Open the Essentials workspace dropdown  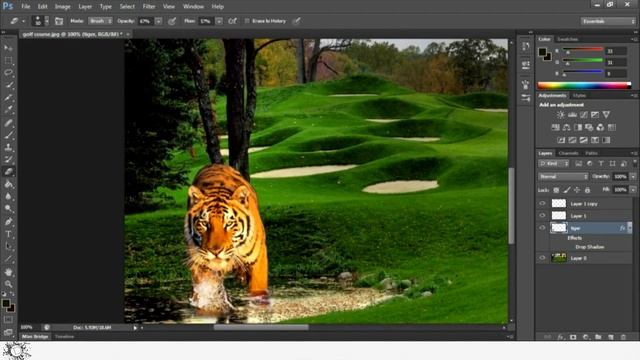pos(608,21)
